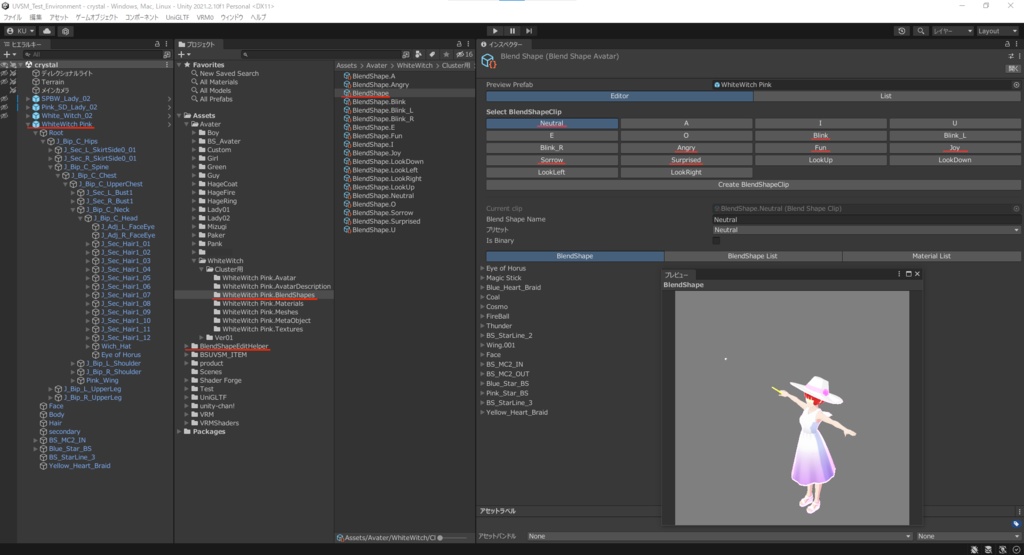Select the Blink_L blendshape clip button

954,135
